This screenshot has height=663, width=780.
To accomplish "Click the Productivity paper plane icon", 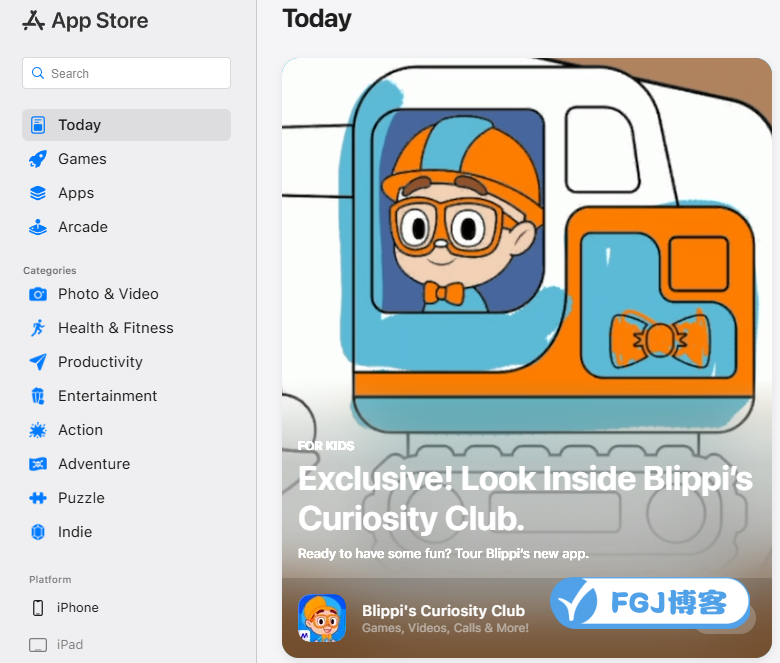I will (x=38, y=362).
